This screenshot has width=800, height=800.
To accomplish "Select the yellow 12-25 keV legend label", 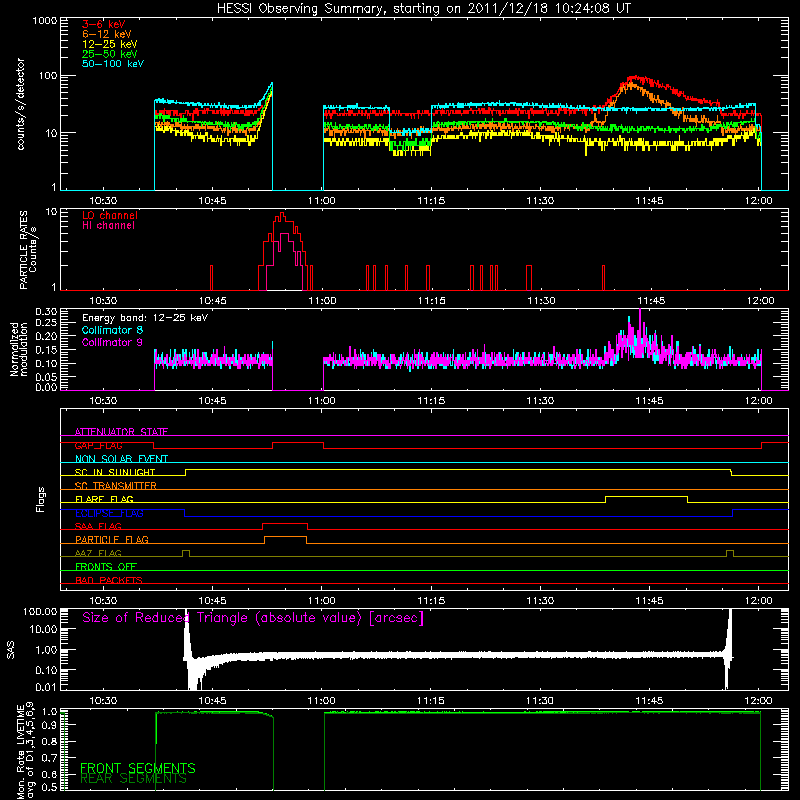I will click(x=110, y=44).
